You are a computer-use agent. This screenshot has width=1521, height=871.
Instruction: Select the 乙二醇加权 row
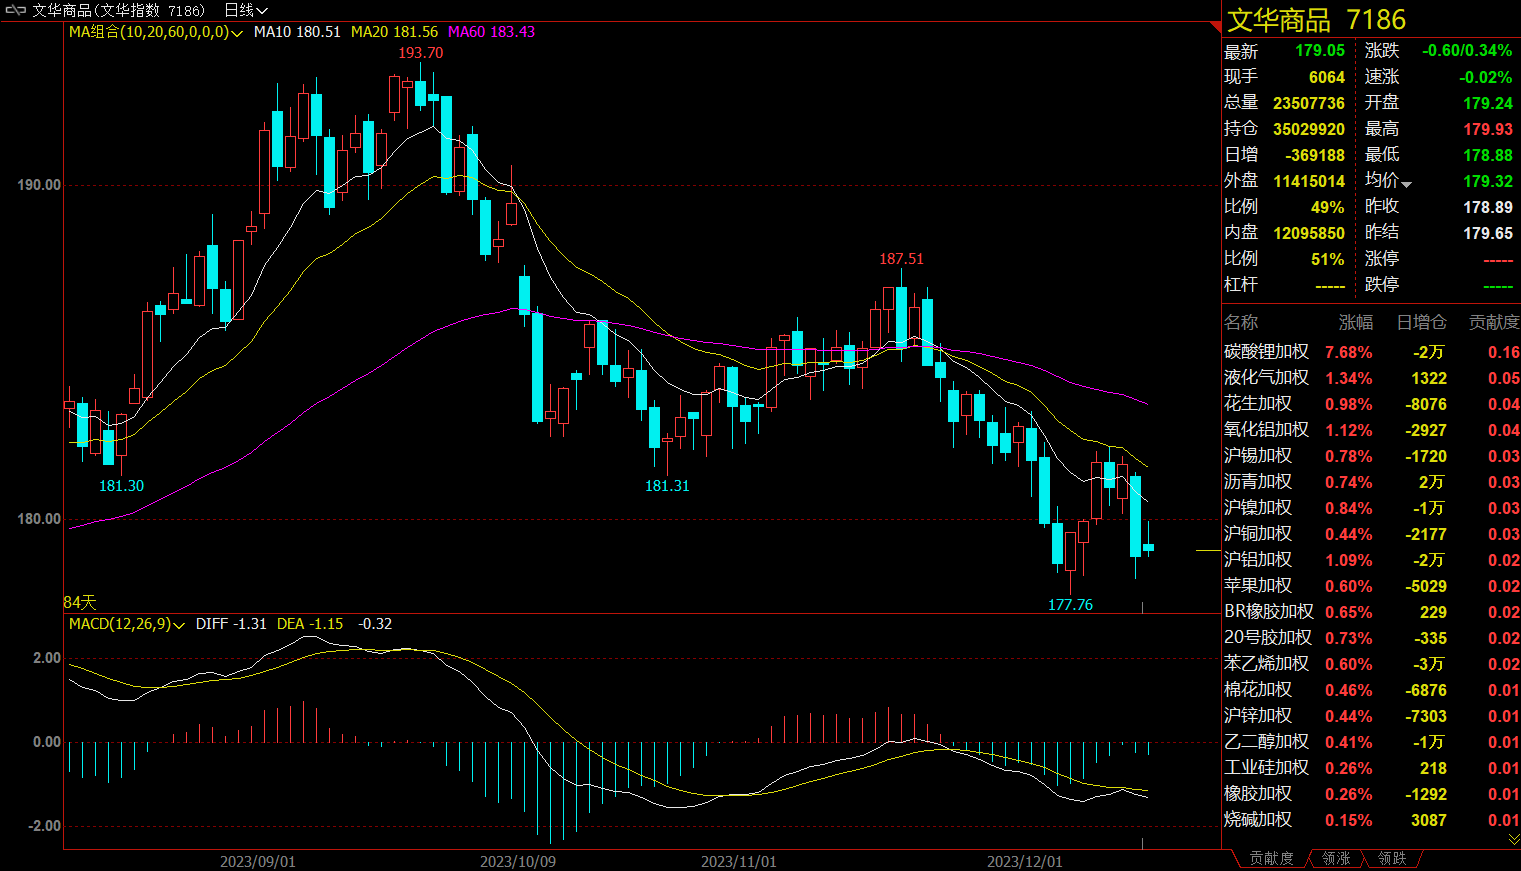[x=1371, y=742]
